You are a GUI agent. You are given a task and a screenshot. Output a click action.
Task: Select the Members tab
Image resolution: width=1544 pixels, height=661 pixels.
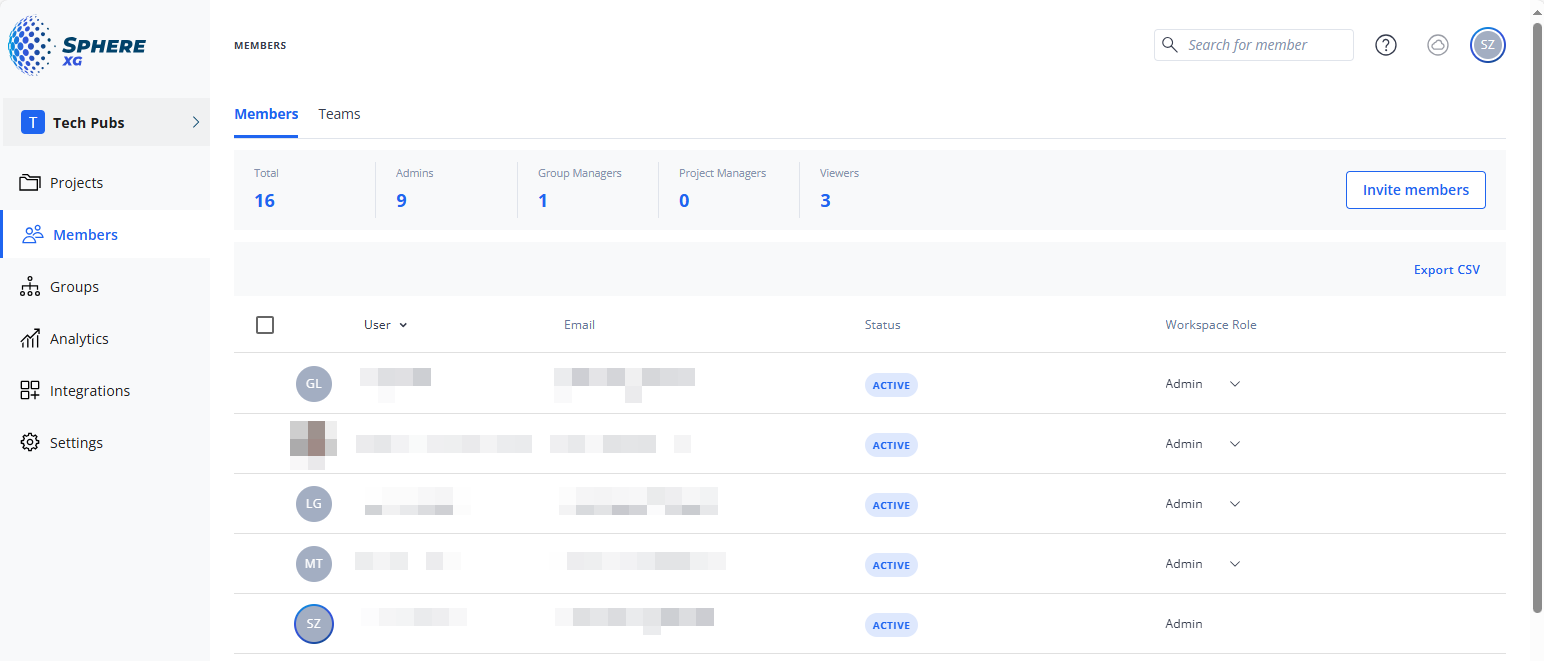266,114
